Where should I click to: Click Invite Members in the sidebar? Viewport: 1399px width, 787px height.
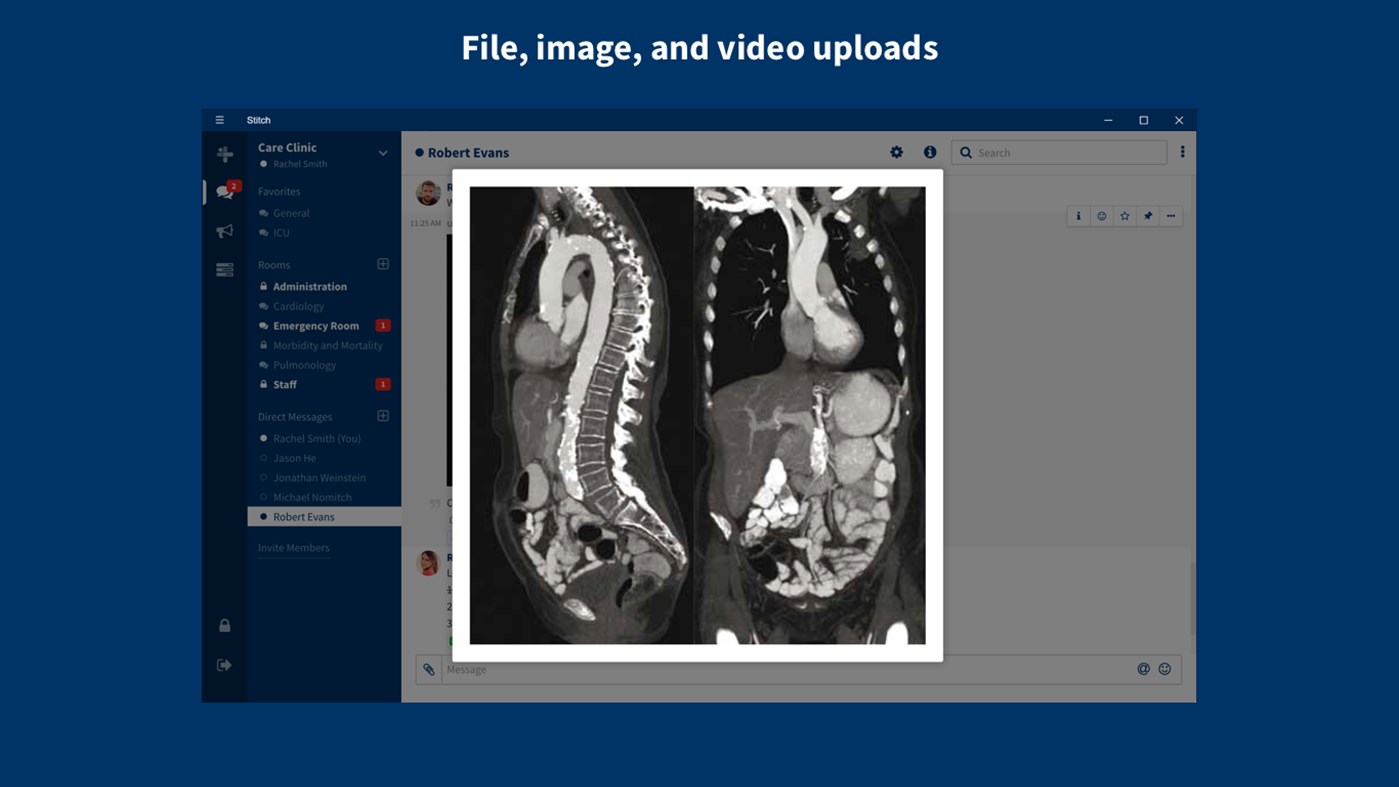tap(293, 547)
